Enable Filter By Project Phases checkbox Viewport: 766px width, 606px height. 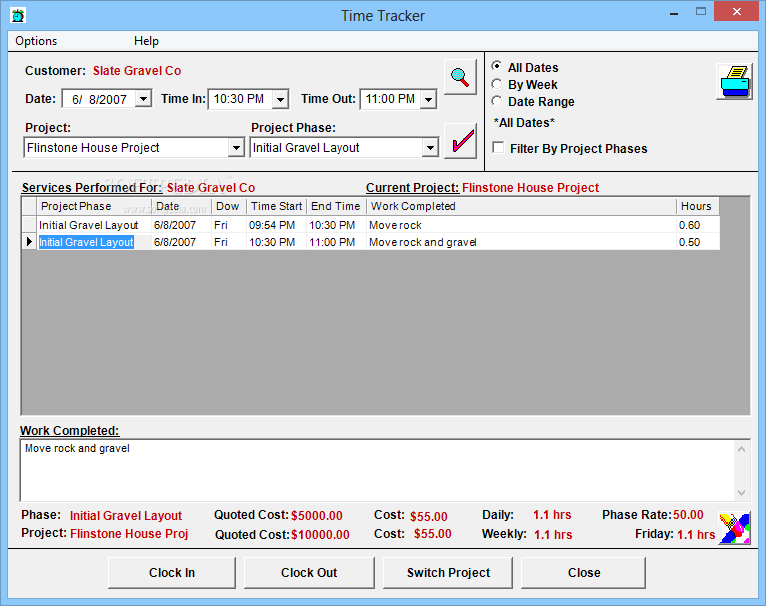point(498,148)
